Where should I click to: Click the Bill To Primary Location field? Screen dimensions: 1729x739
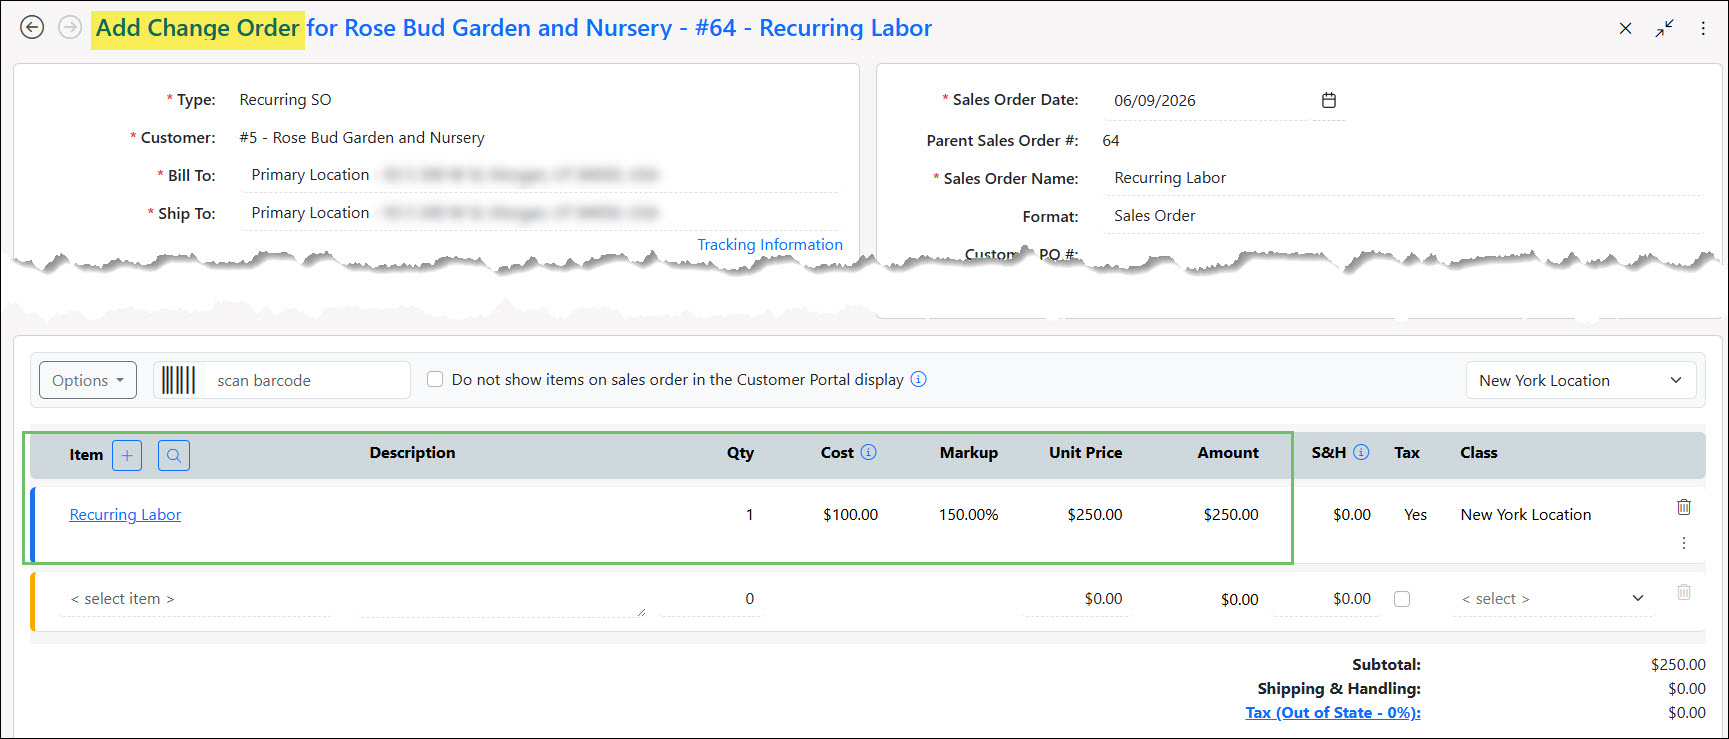click(x=541, y=175)
